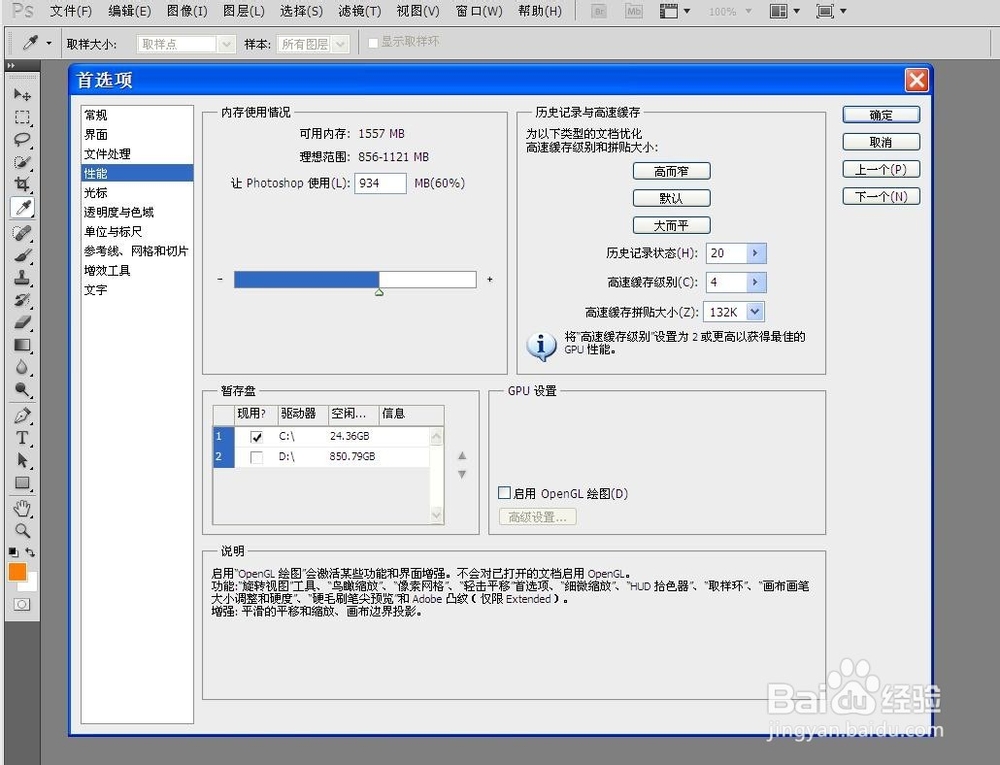1000x765 pixels.
Task: Select the Eraser tool
Action: click(22, 323)
